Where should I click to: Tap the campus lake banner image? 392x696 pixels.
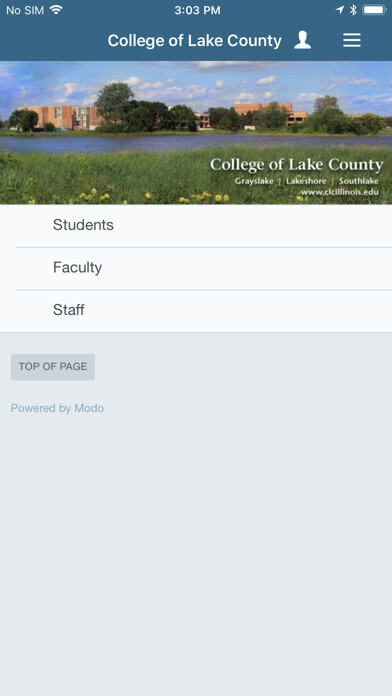point(196,132)
